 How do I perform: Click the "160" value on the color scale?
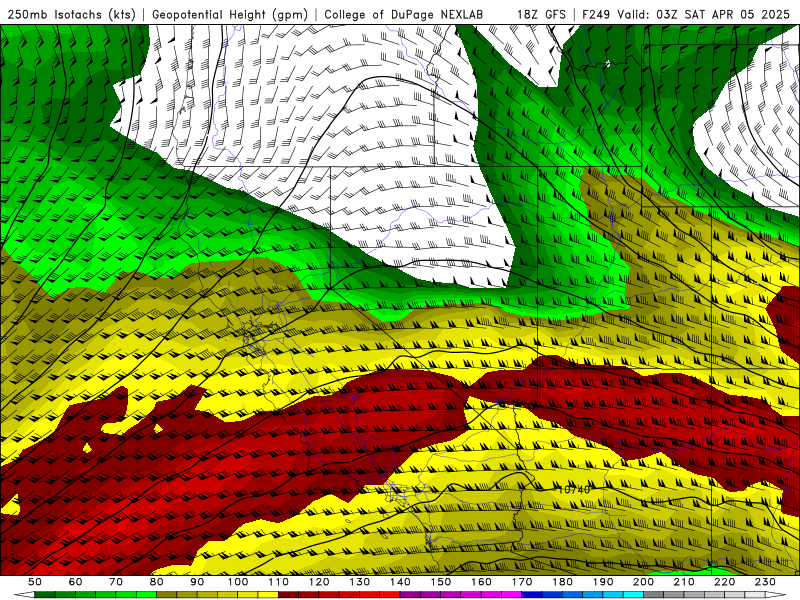481,582
